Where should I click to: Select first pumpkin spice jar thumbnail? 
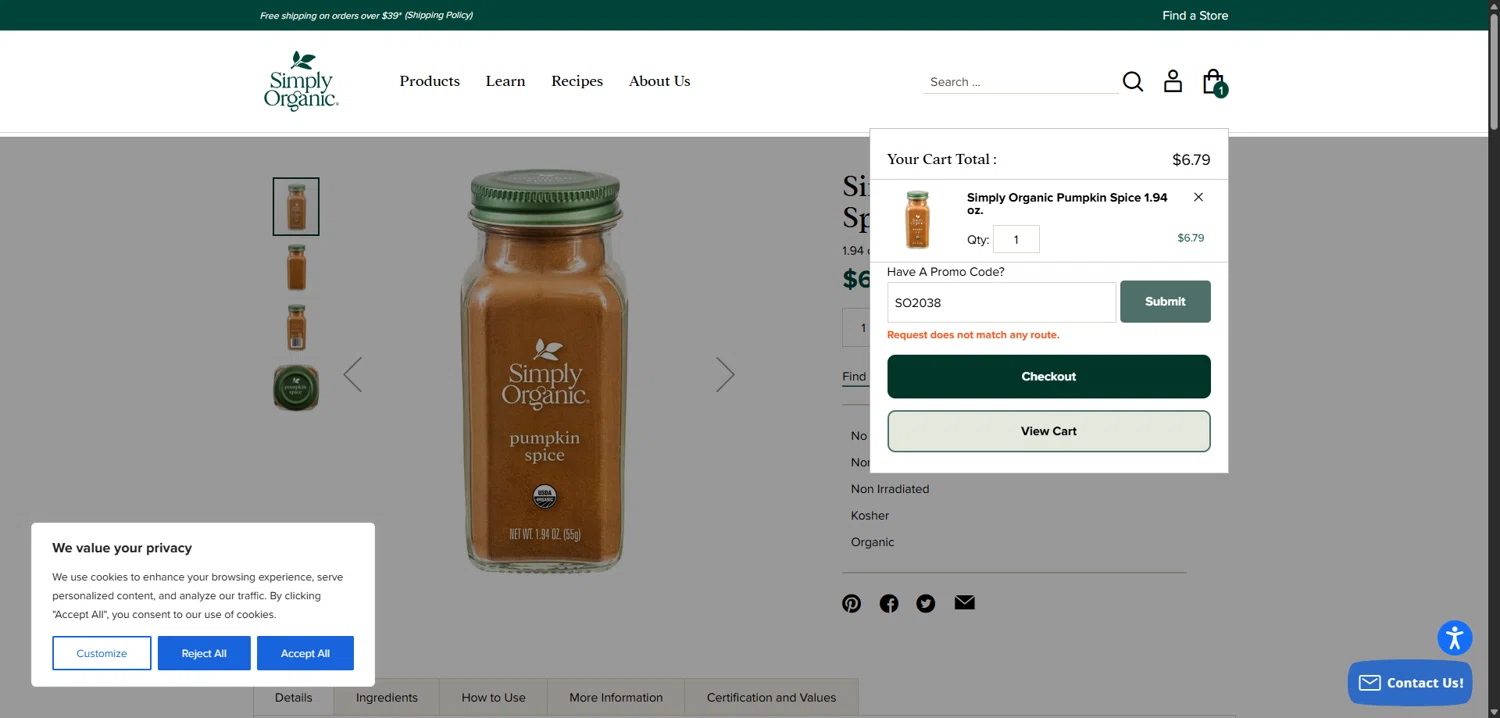click(296, 206)
